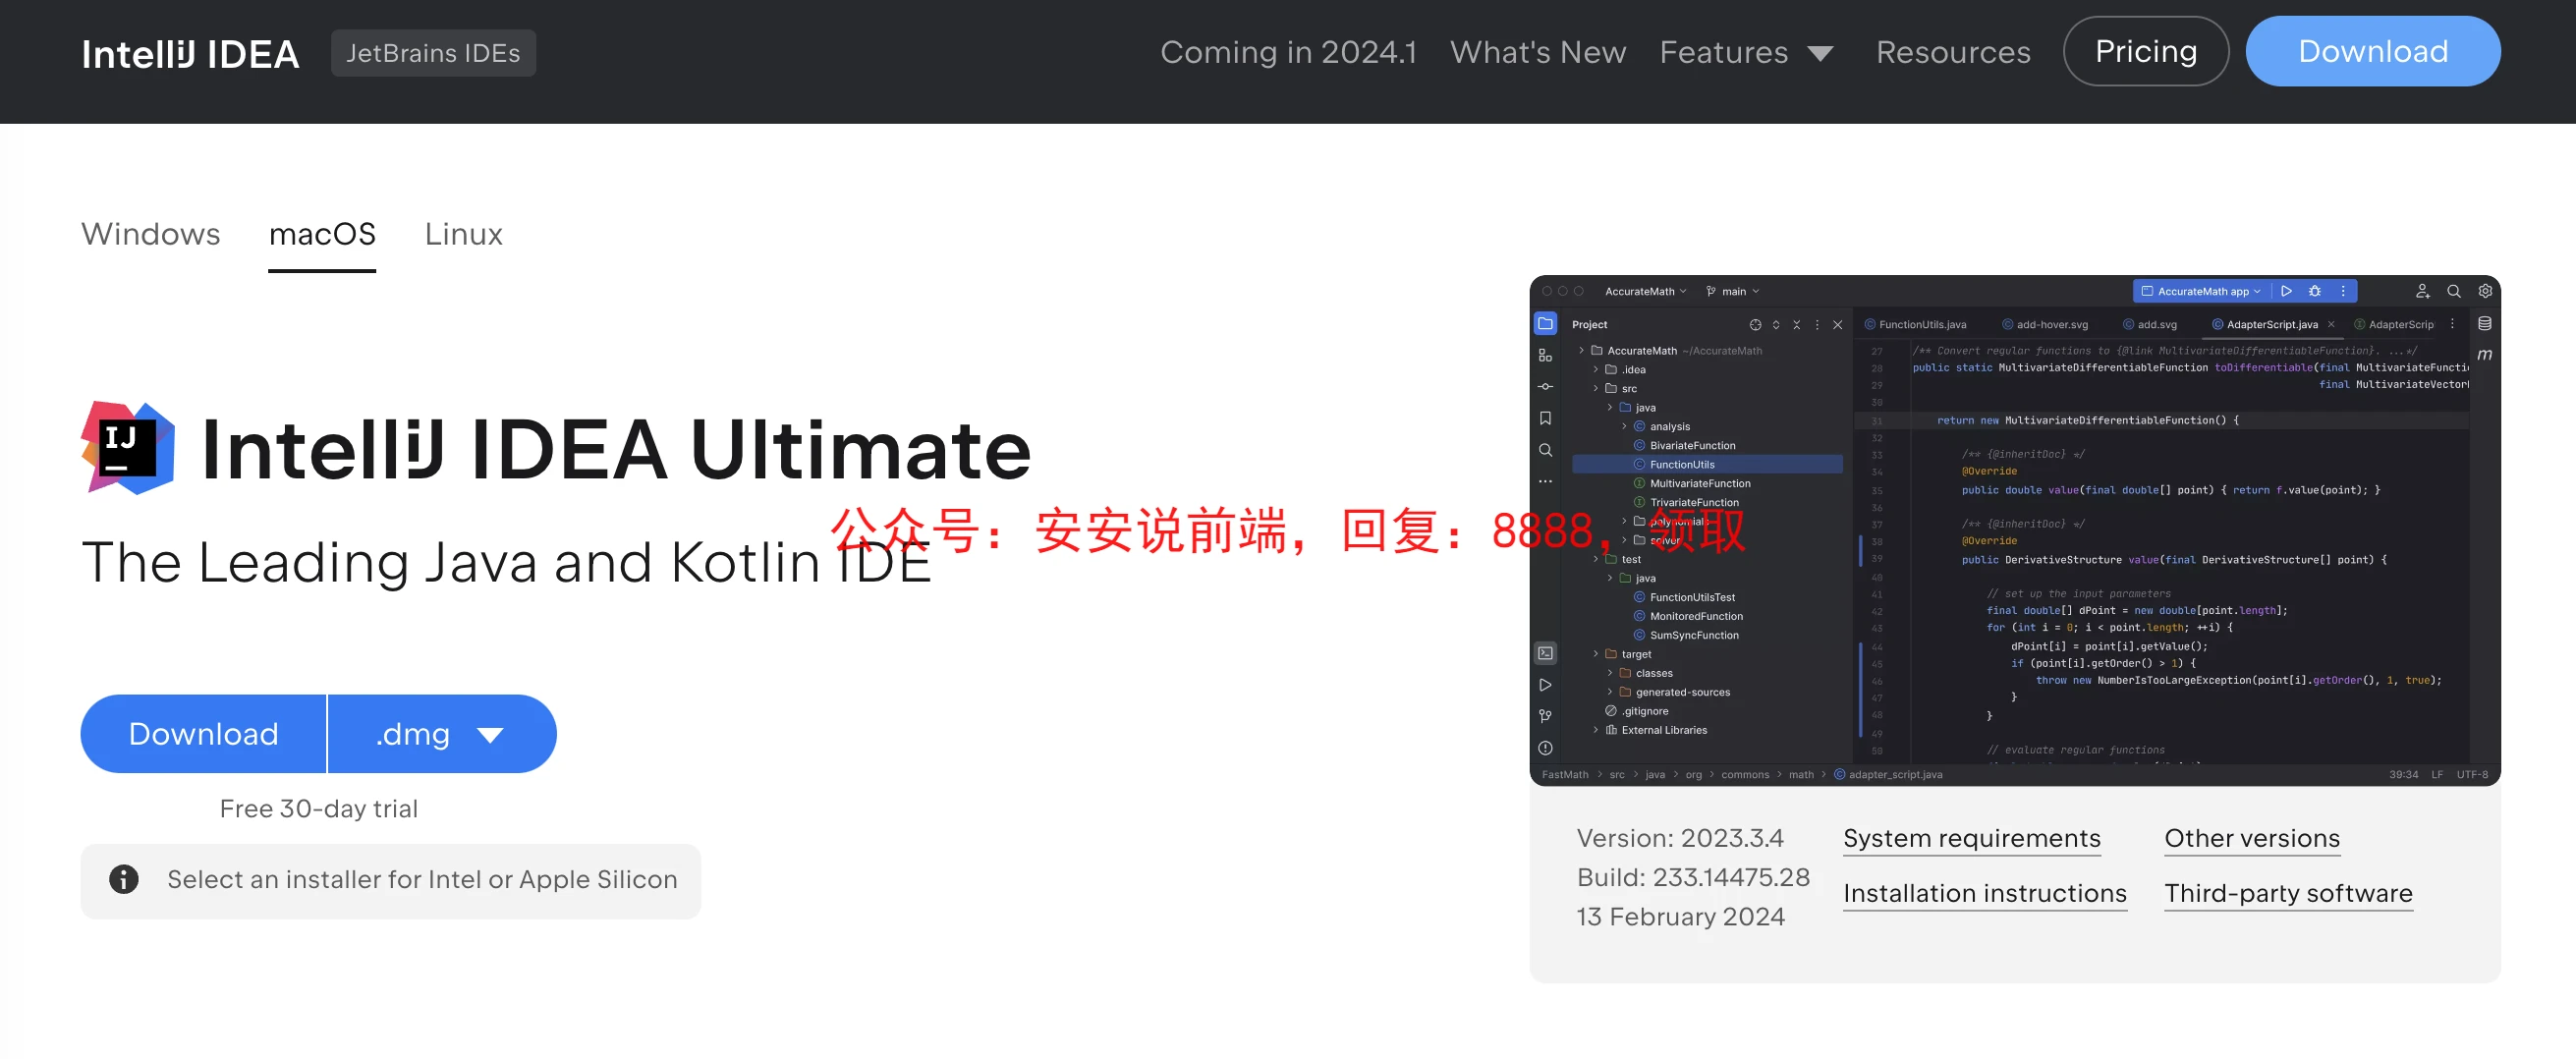
Task: Open add-hover.svg editor tab
Action: 2045,324
